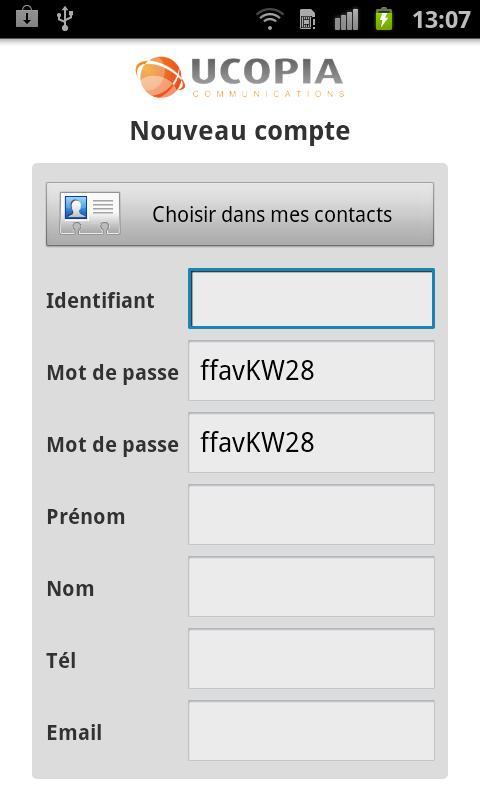This screenshot has height=800, width=480.
Task: Click the Nom text field
Action: pos(311,587)
